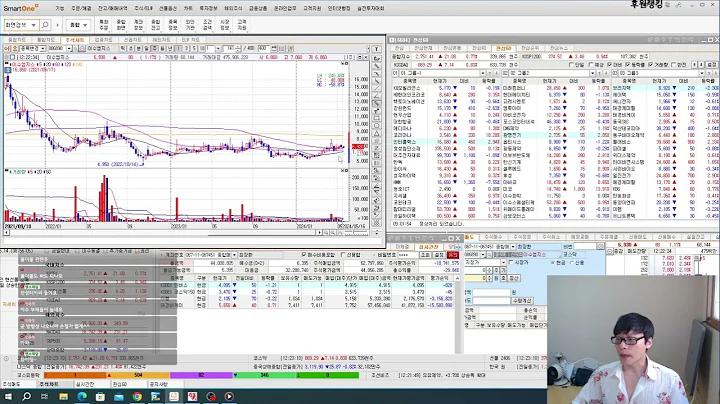The width and height of the screenshot is (720, 404).
Task: Open 계좌정보 toolbar shortcut
Action: [x=139, y=25]
